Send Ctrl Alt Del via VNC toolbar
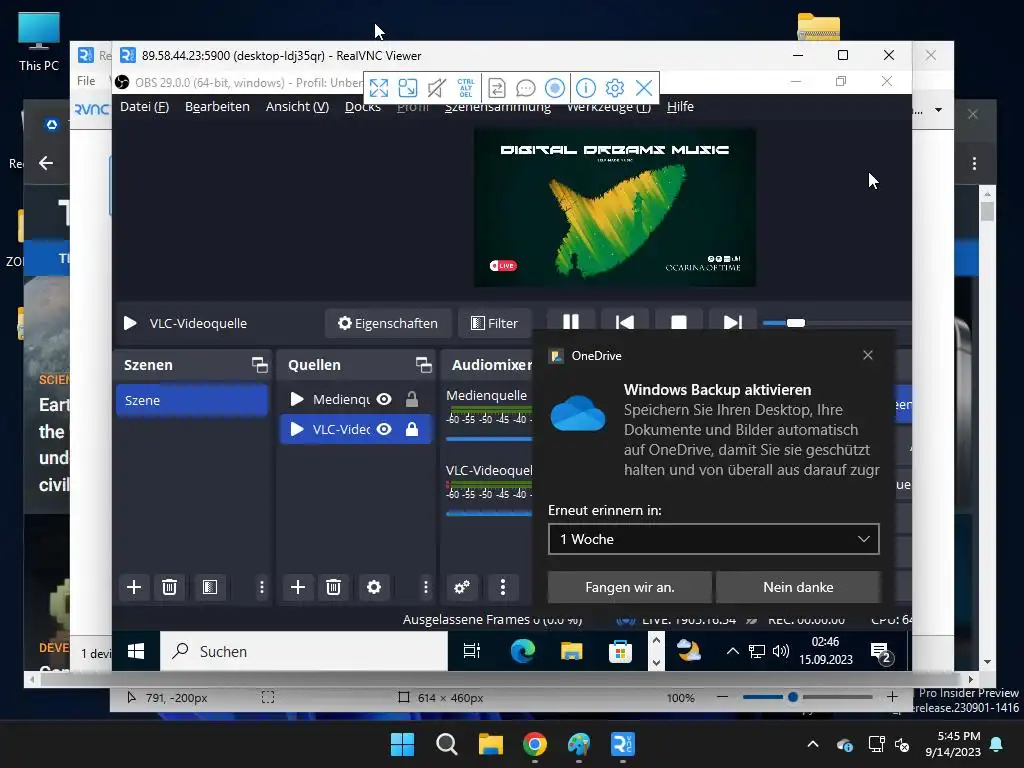 click(x=466, y=88)
